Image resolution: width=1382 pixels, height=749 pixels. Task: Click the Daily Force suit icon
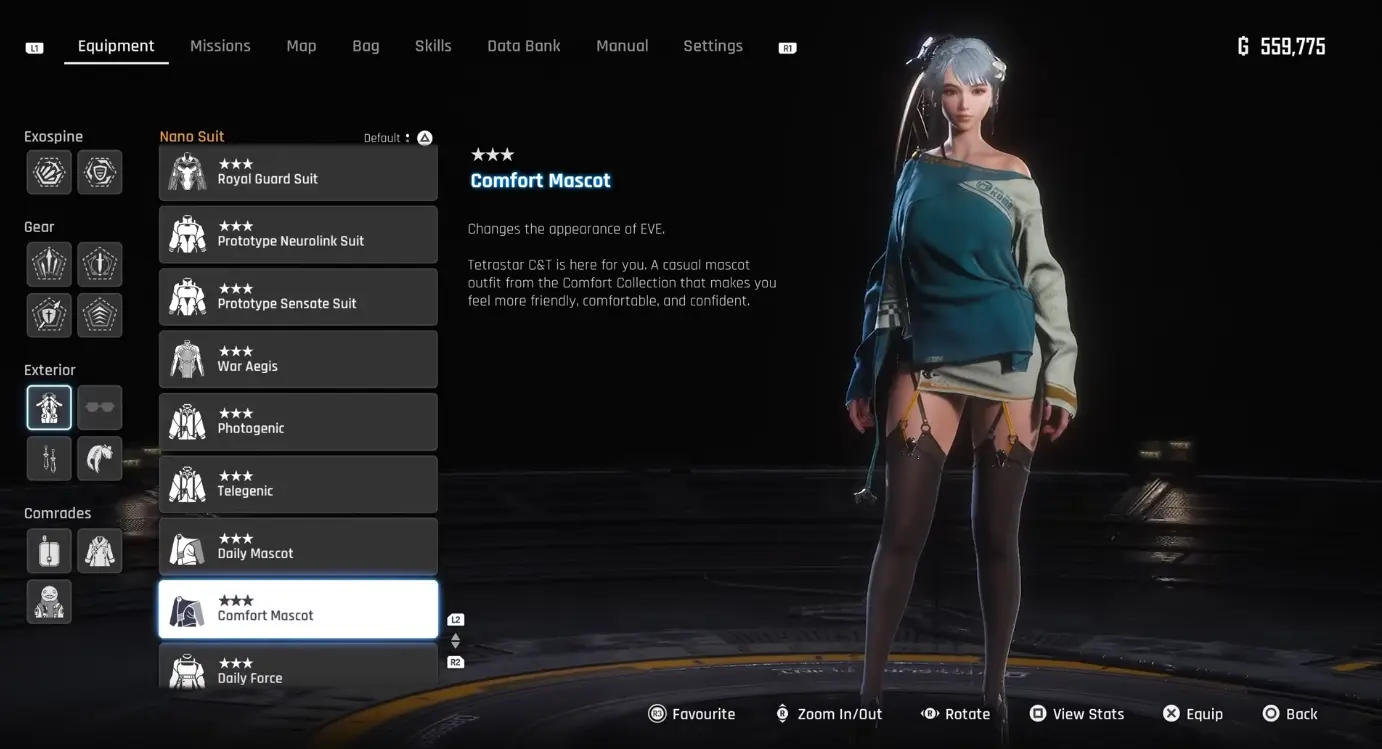[x=187, y=669]
